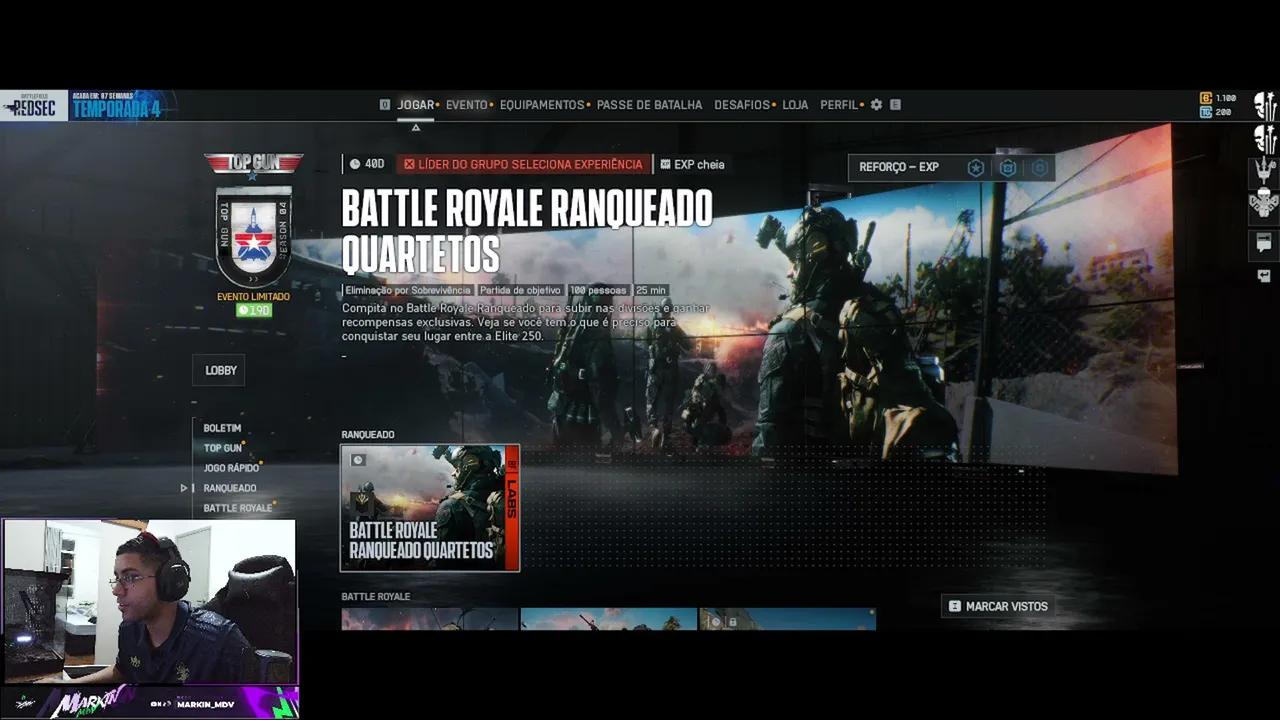This screenshot has height=720, width=1280.
Task: Click the XP icon beside EXP cheia
Action: (665, 164)
